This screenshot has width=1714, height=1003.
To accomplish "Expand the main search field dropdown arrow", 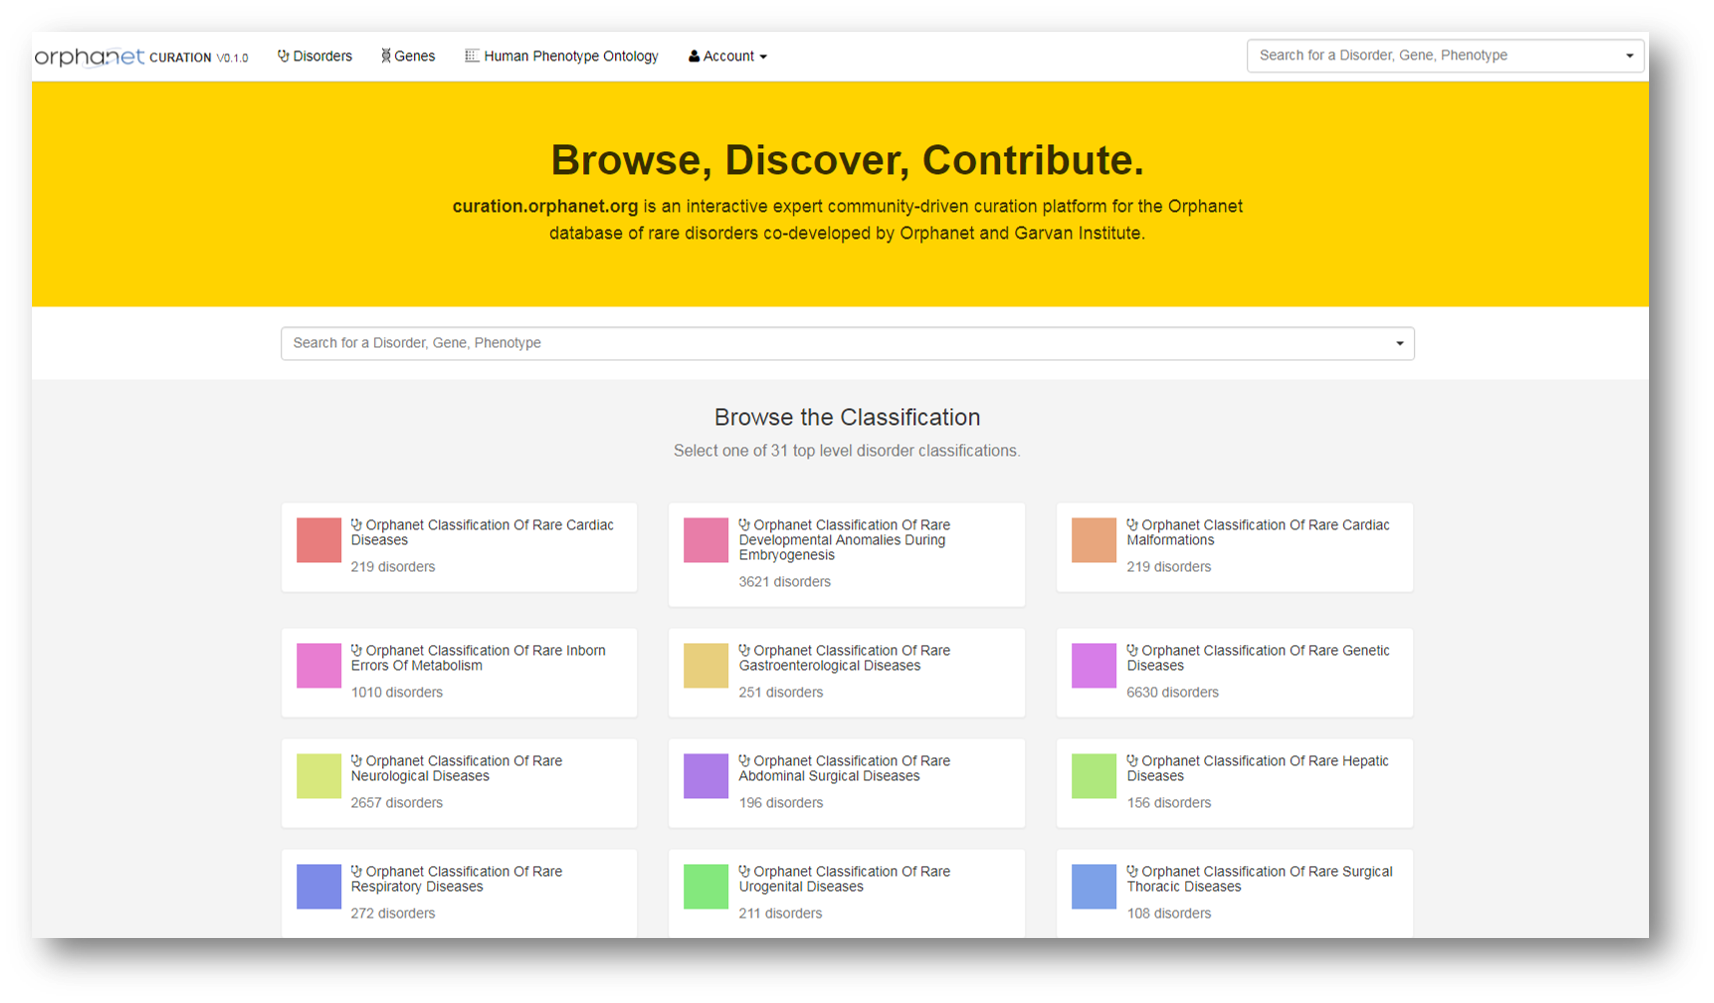I will [1399, 343].
